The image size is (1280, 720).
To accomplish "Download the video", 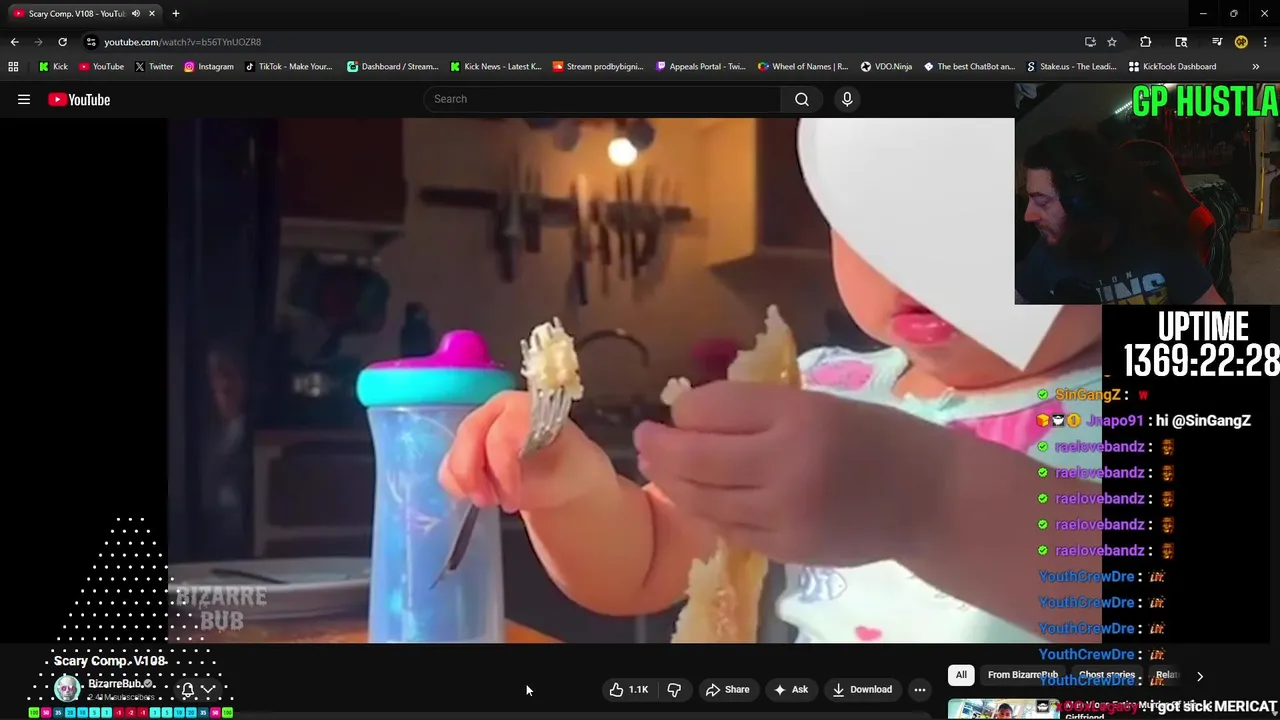I will (862, 689).
